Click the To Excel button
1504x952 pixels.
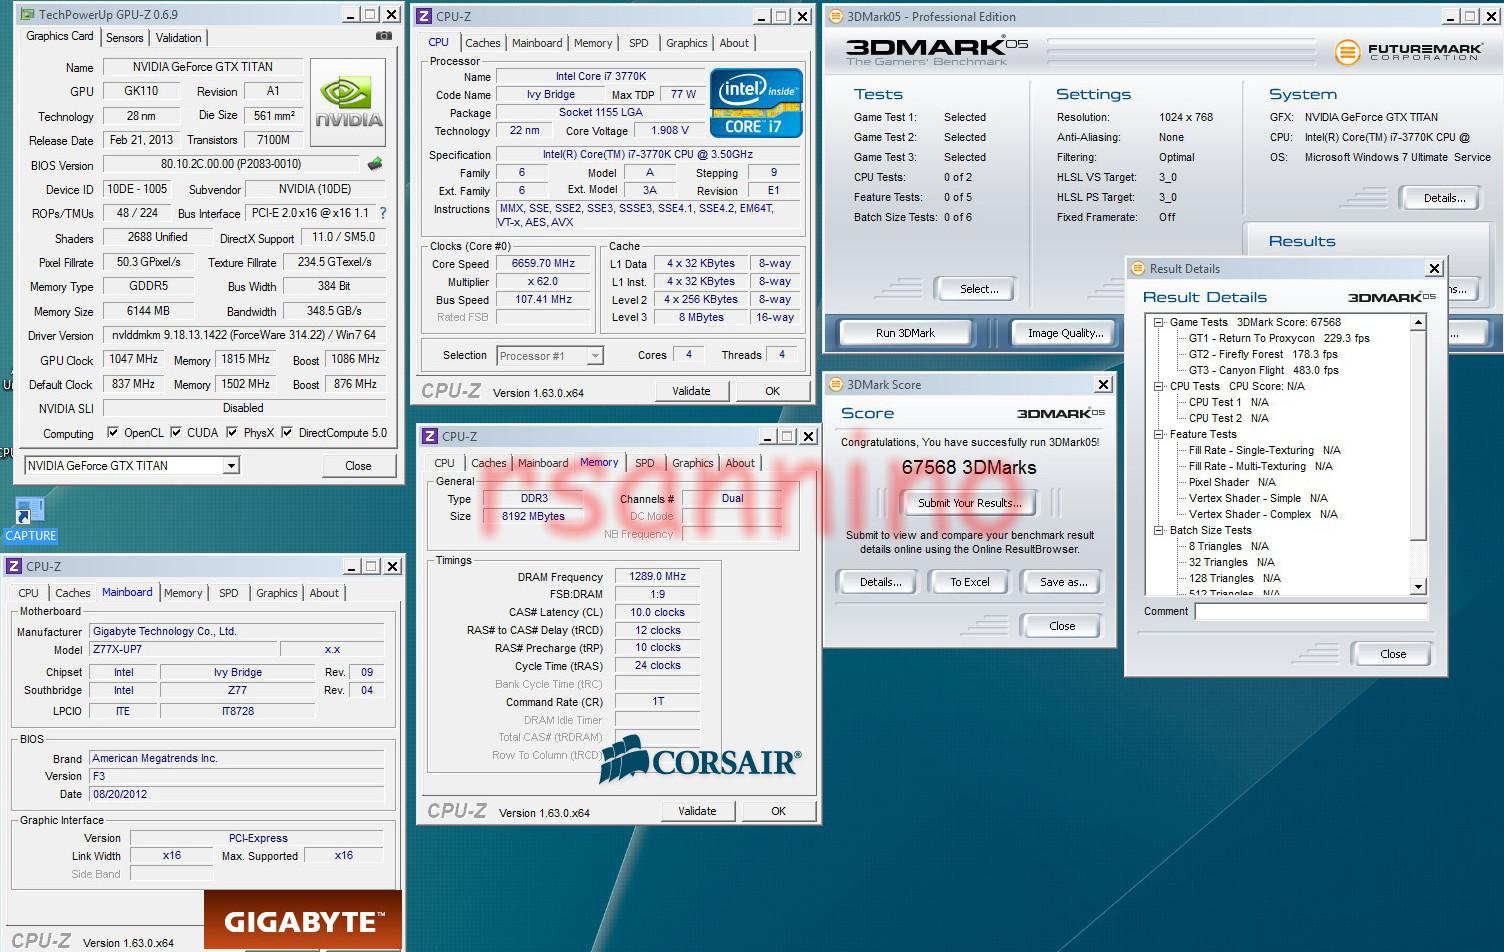click(969, 582)
